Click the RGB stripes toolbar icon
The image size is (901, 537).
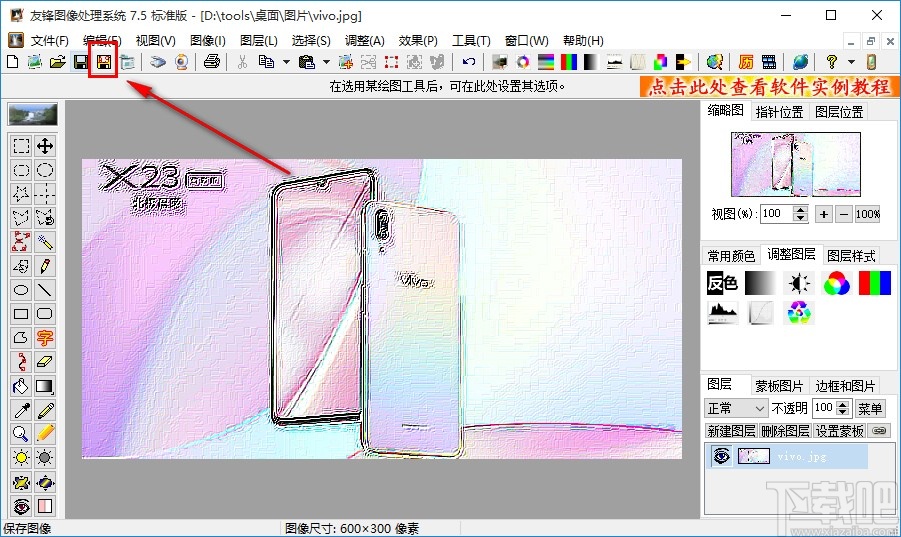[x=569, y=62]
